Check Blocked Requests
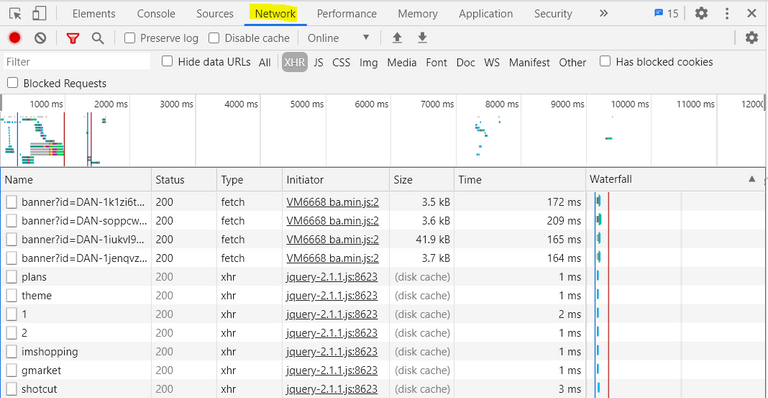Image resolution: width=768 pixels, height=398 pixels. click(x=13, y=83)
